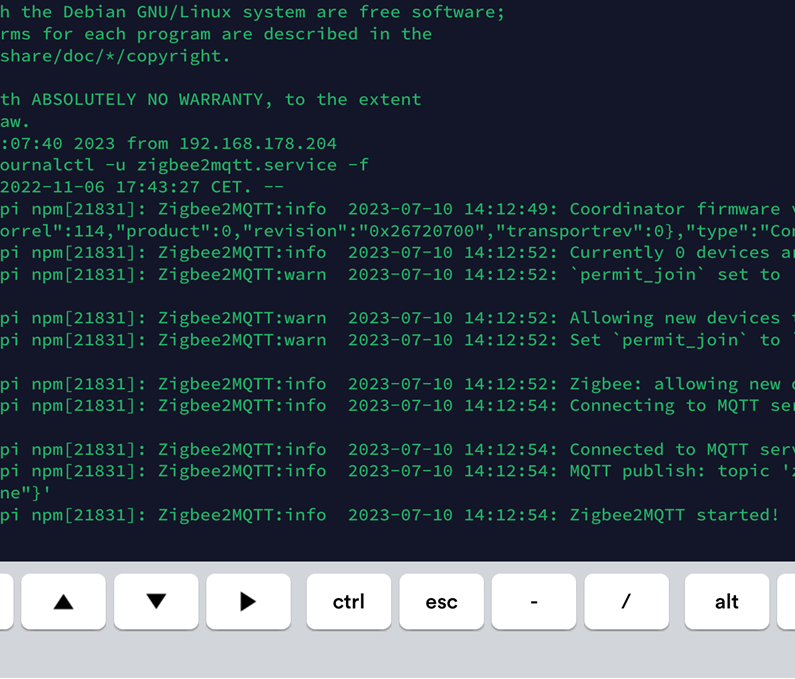The height and width of the screenshot is (679, 795).
Task: Click the 'Set `permit_join` to' warn line
Action: pyautogui.click(x=398, y=340)
